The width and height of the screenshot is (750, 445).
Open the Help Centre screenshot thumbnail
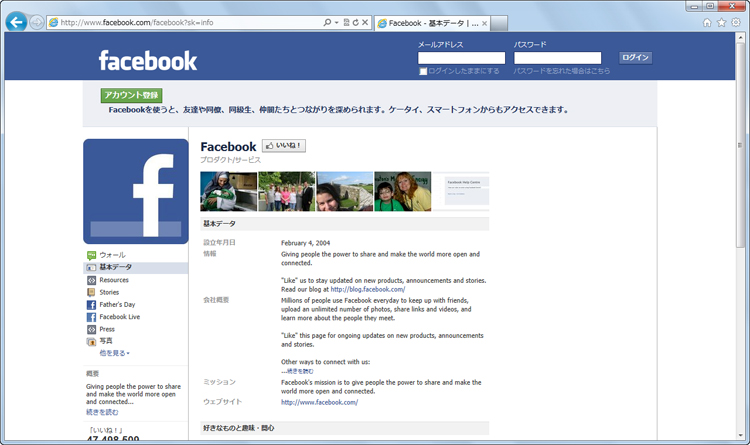461,191
